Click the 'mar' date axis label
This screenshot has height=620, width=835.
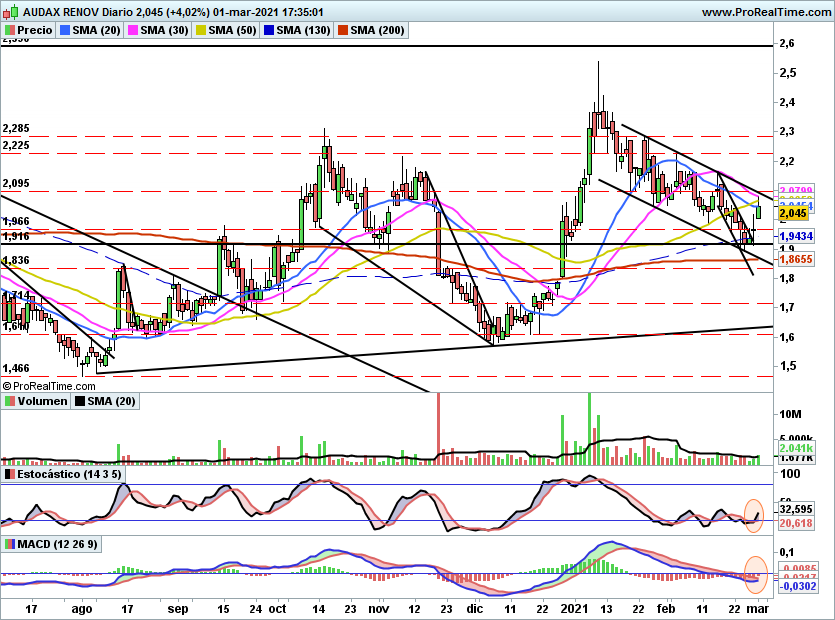tap(758, 608)
